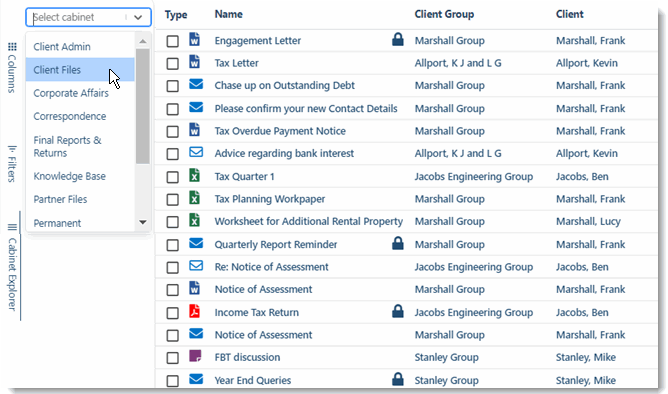Open the Cabinet Explorer side tab
Viewport: 668px width, 394px height.
point(12,267)
